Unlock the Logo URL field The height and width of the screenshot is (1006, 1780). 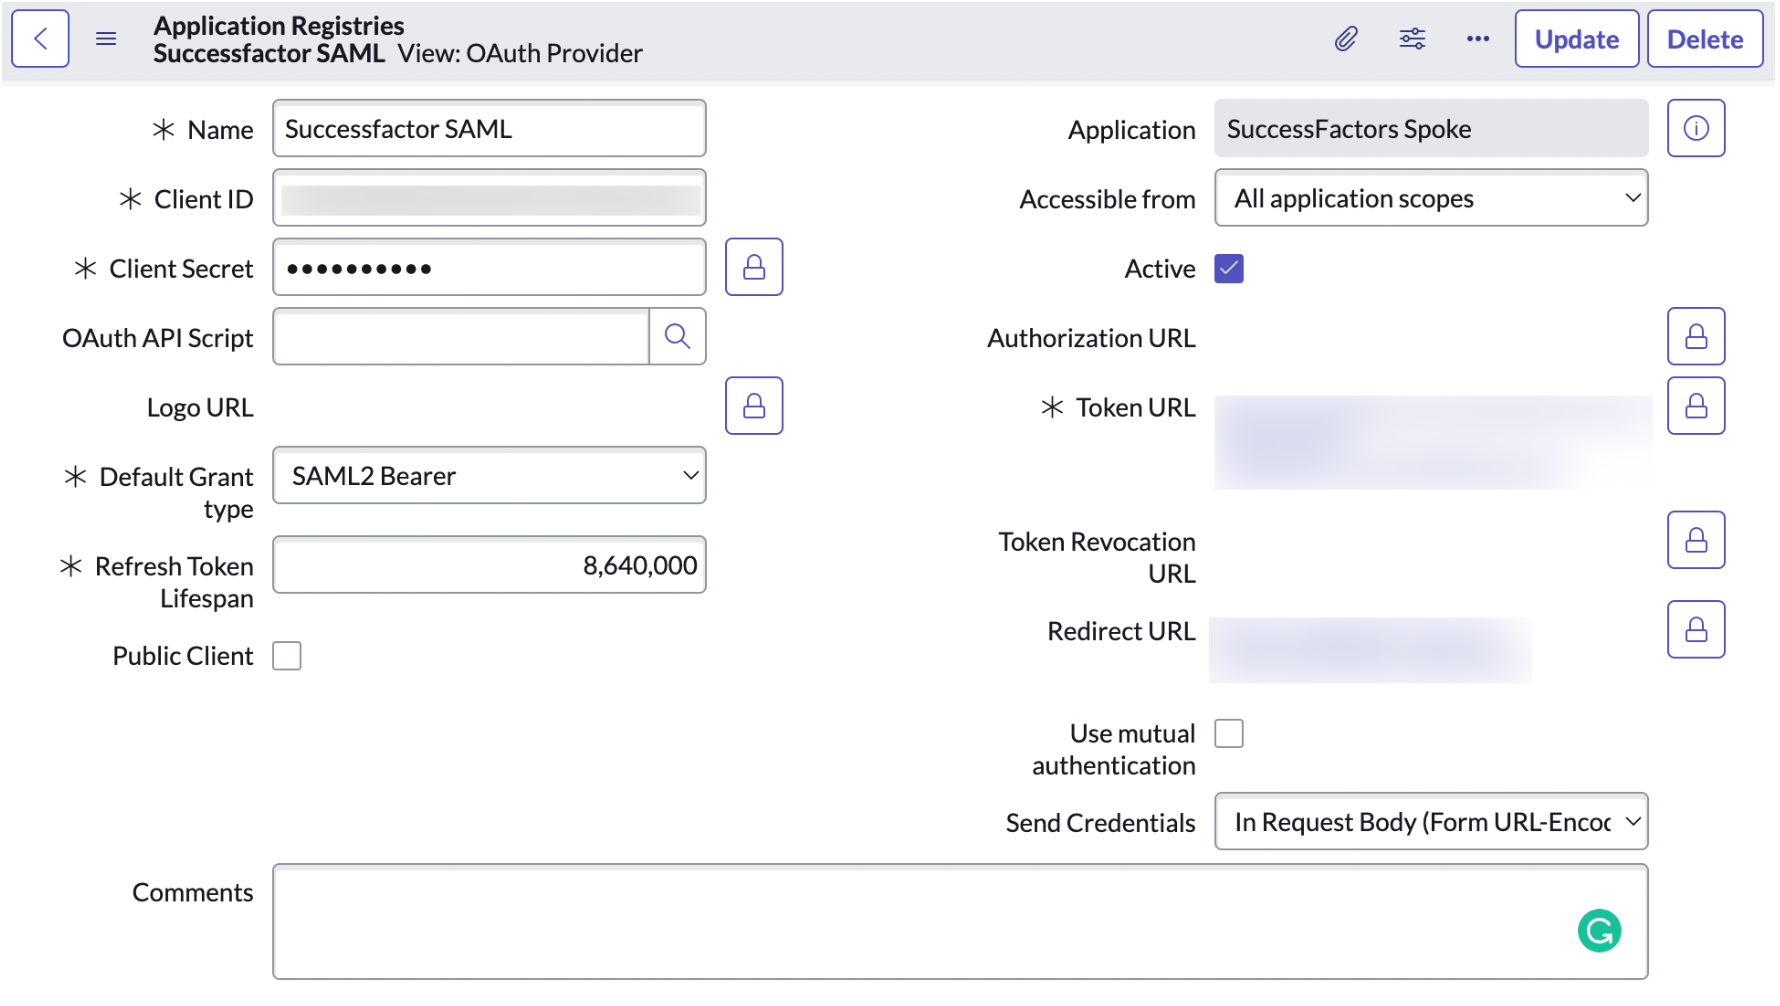click(754, 406)
